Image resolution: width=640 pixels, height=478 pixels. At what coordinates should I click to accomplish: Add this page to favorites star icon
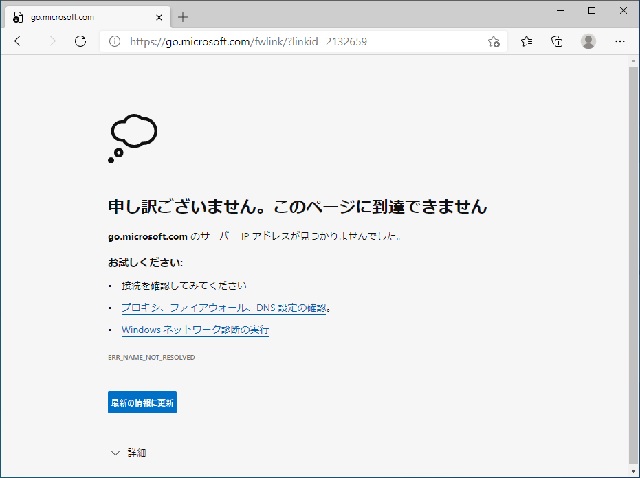(x=493, y=41)
